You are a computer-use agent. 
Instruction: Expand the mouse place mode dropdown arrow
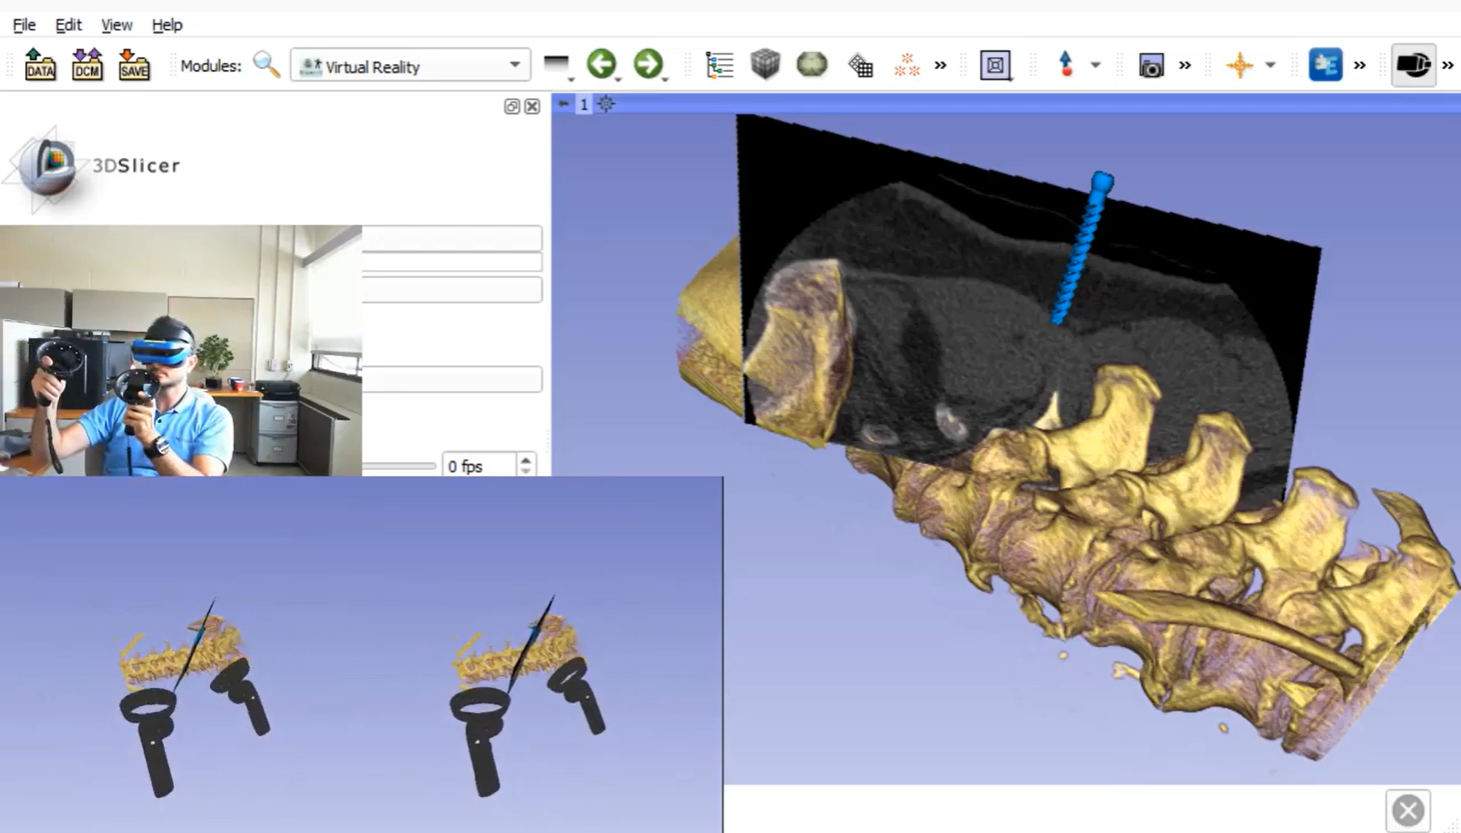pyautogui.click(x=1096, y=65)
